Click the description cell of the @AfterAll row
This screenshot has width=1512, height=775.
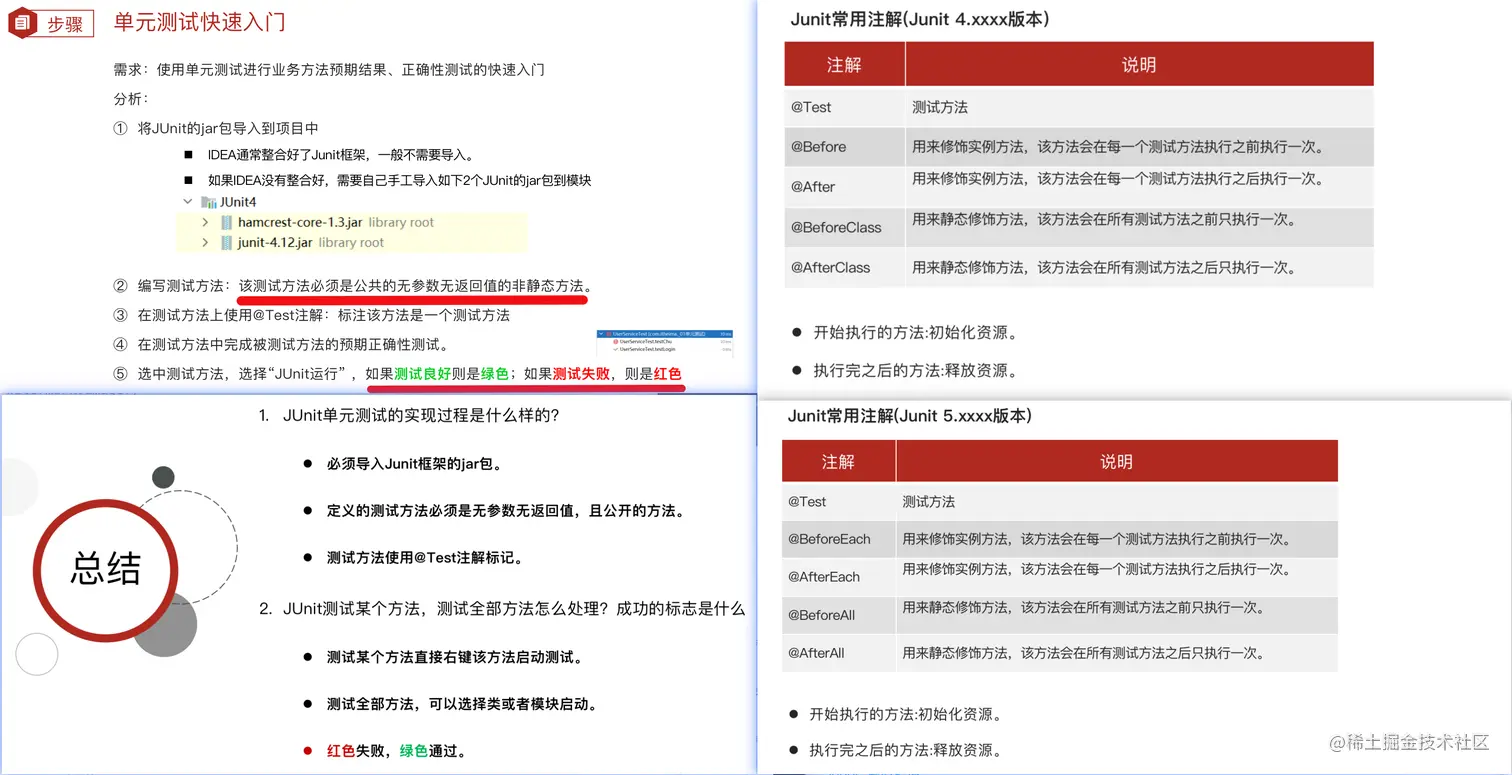coord(1117,653)
